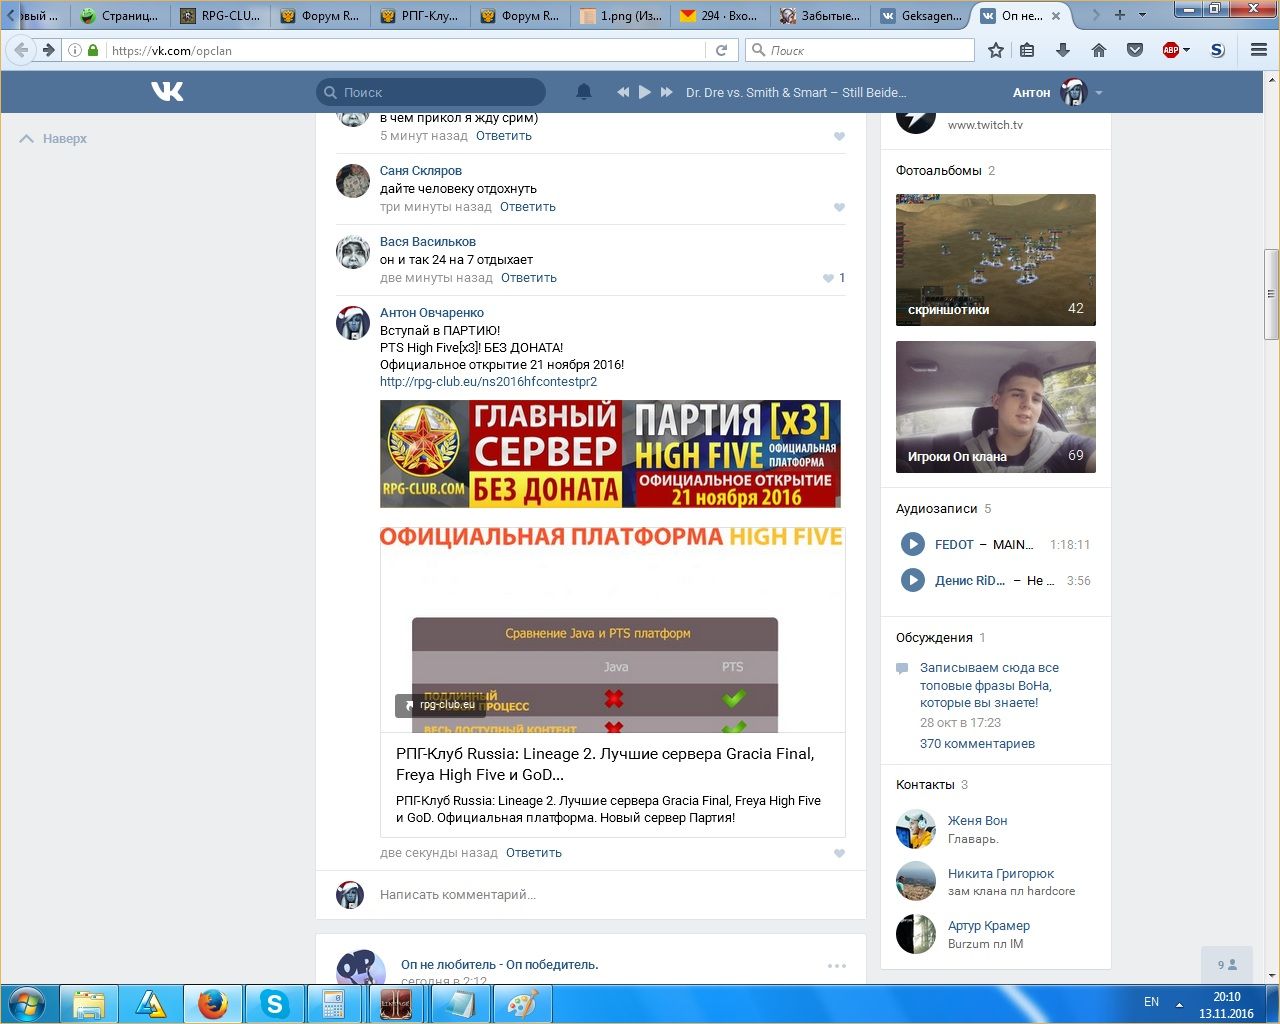The height and width of the screenshot is (1024, 1280).
Task: Switch to the Geksagen... browser tab
Action: coord(920,15)
